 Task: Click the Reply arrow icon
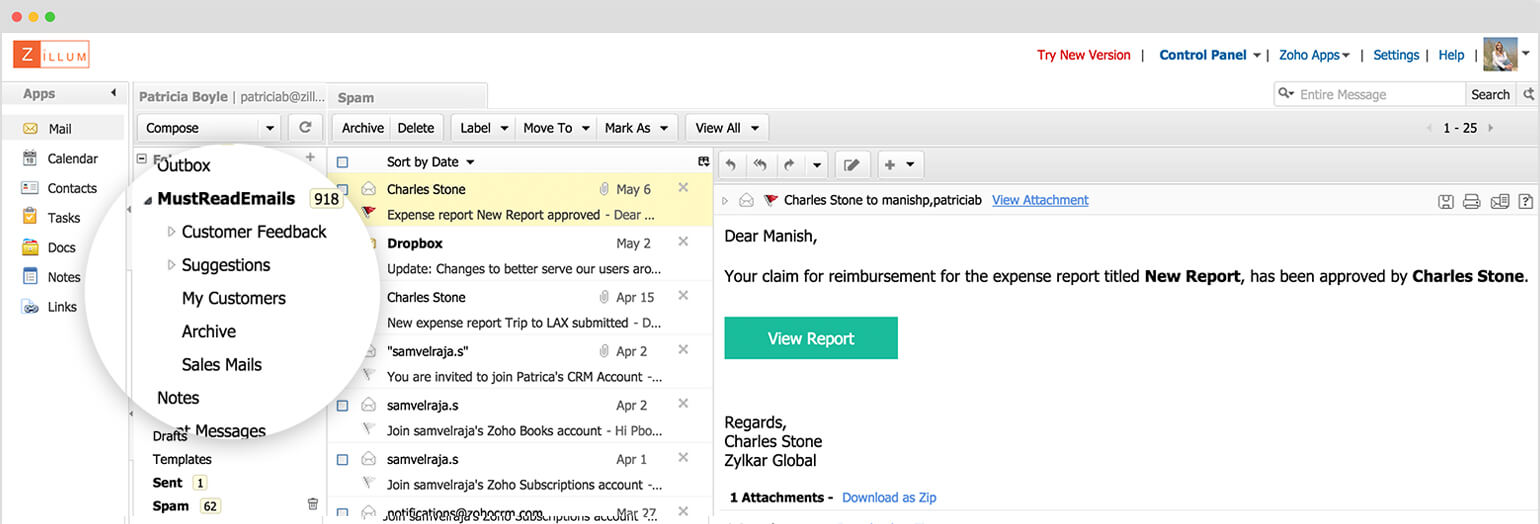coord(731,165)
